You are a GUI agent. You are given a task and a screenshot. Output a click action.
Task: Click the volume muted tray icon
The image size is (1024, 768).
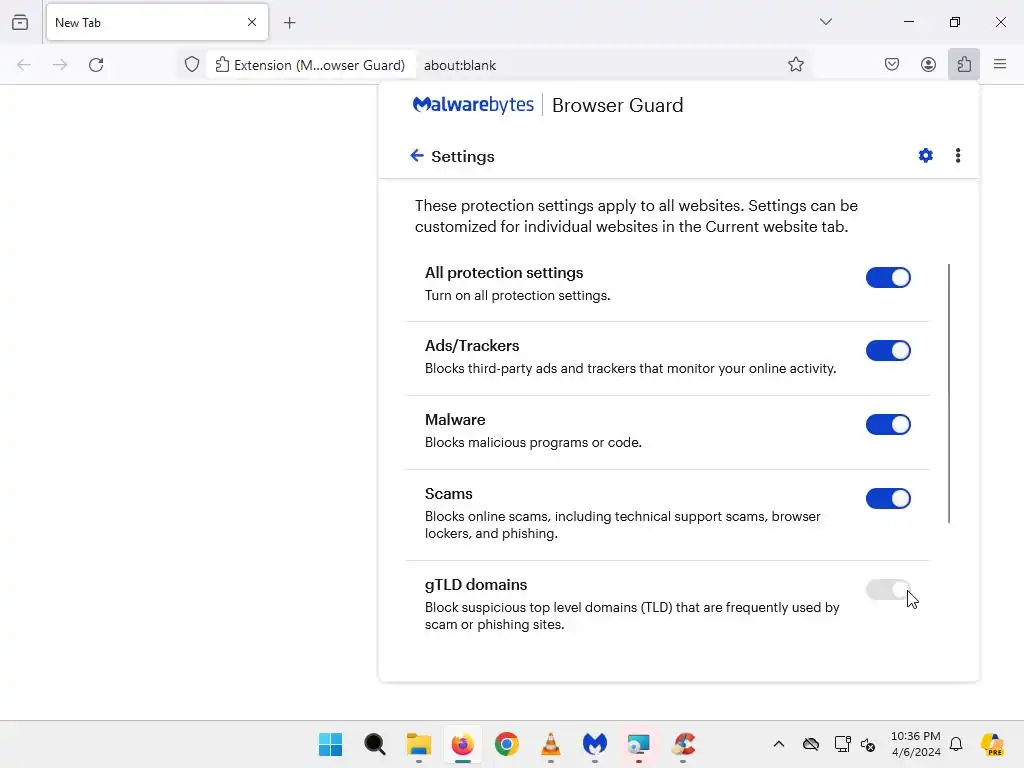pos(868,744)
